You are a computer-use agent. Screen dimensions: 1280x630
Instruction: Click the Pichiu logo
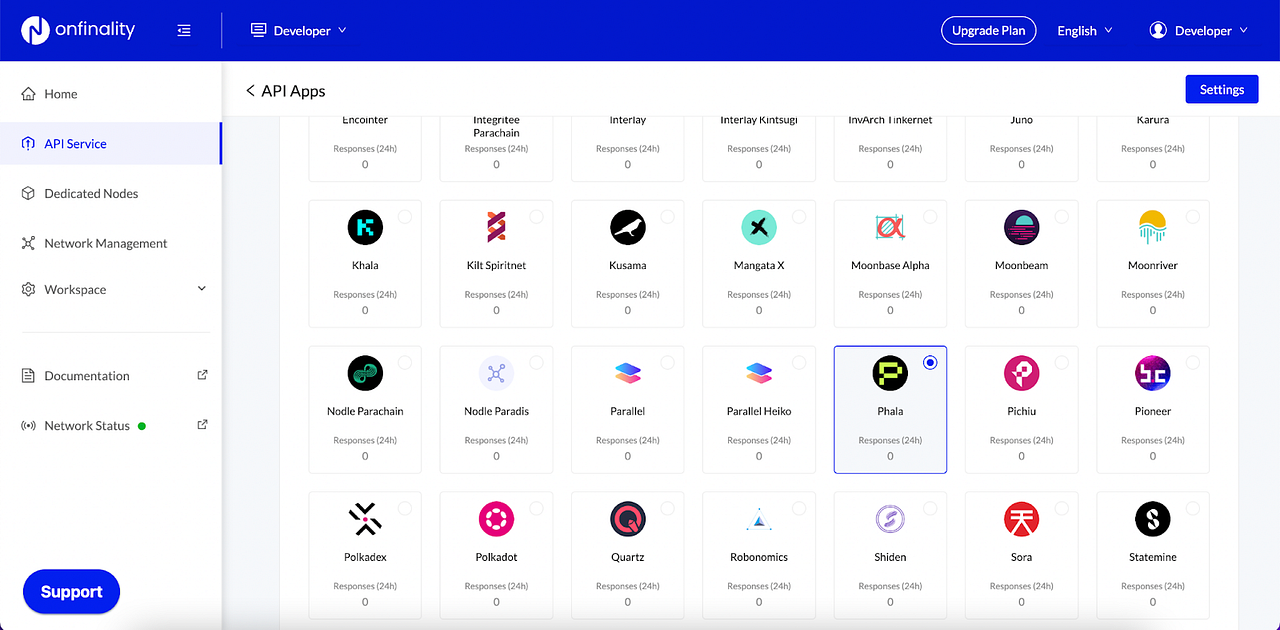click(x=1022, y=374)
